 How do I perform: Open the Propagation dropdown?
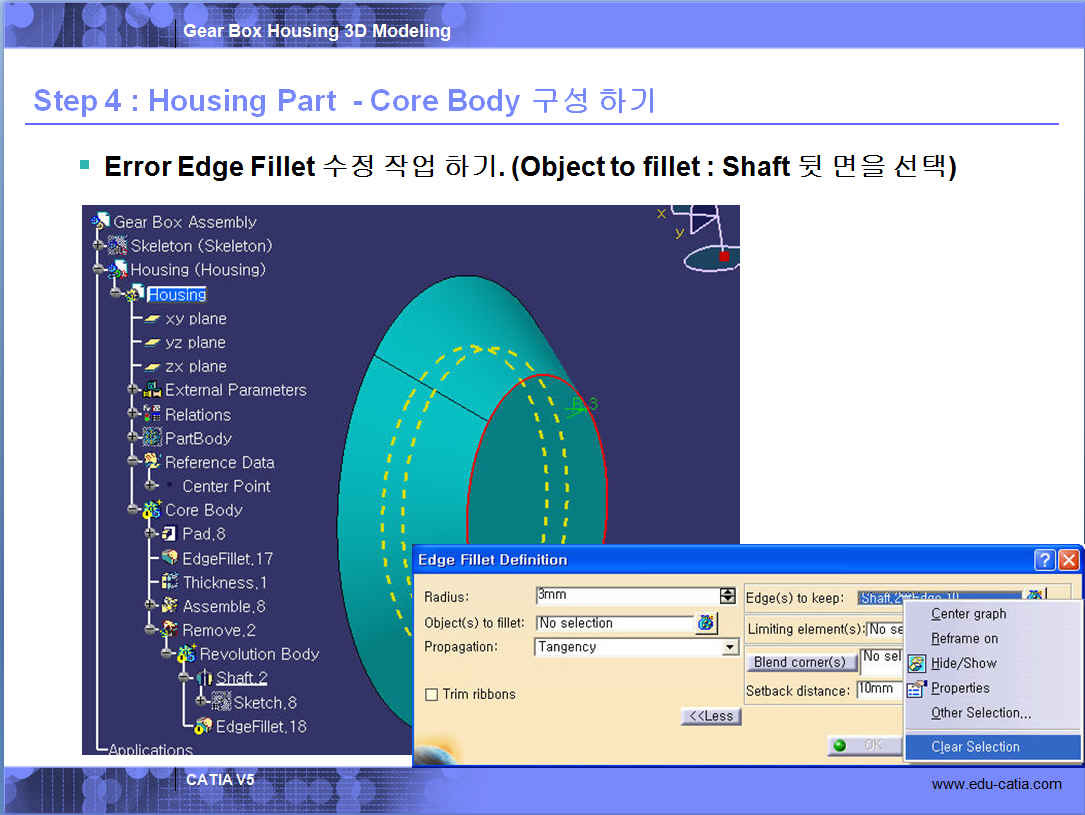[730, 647]
